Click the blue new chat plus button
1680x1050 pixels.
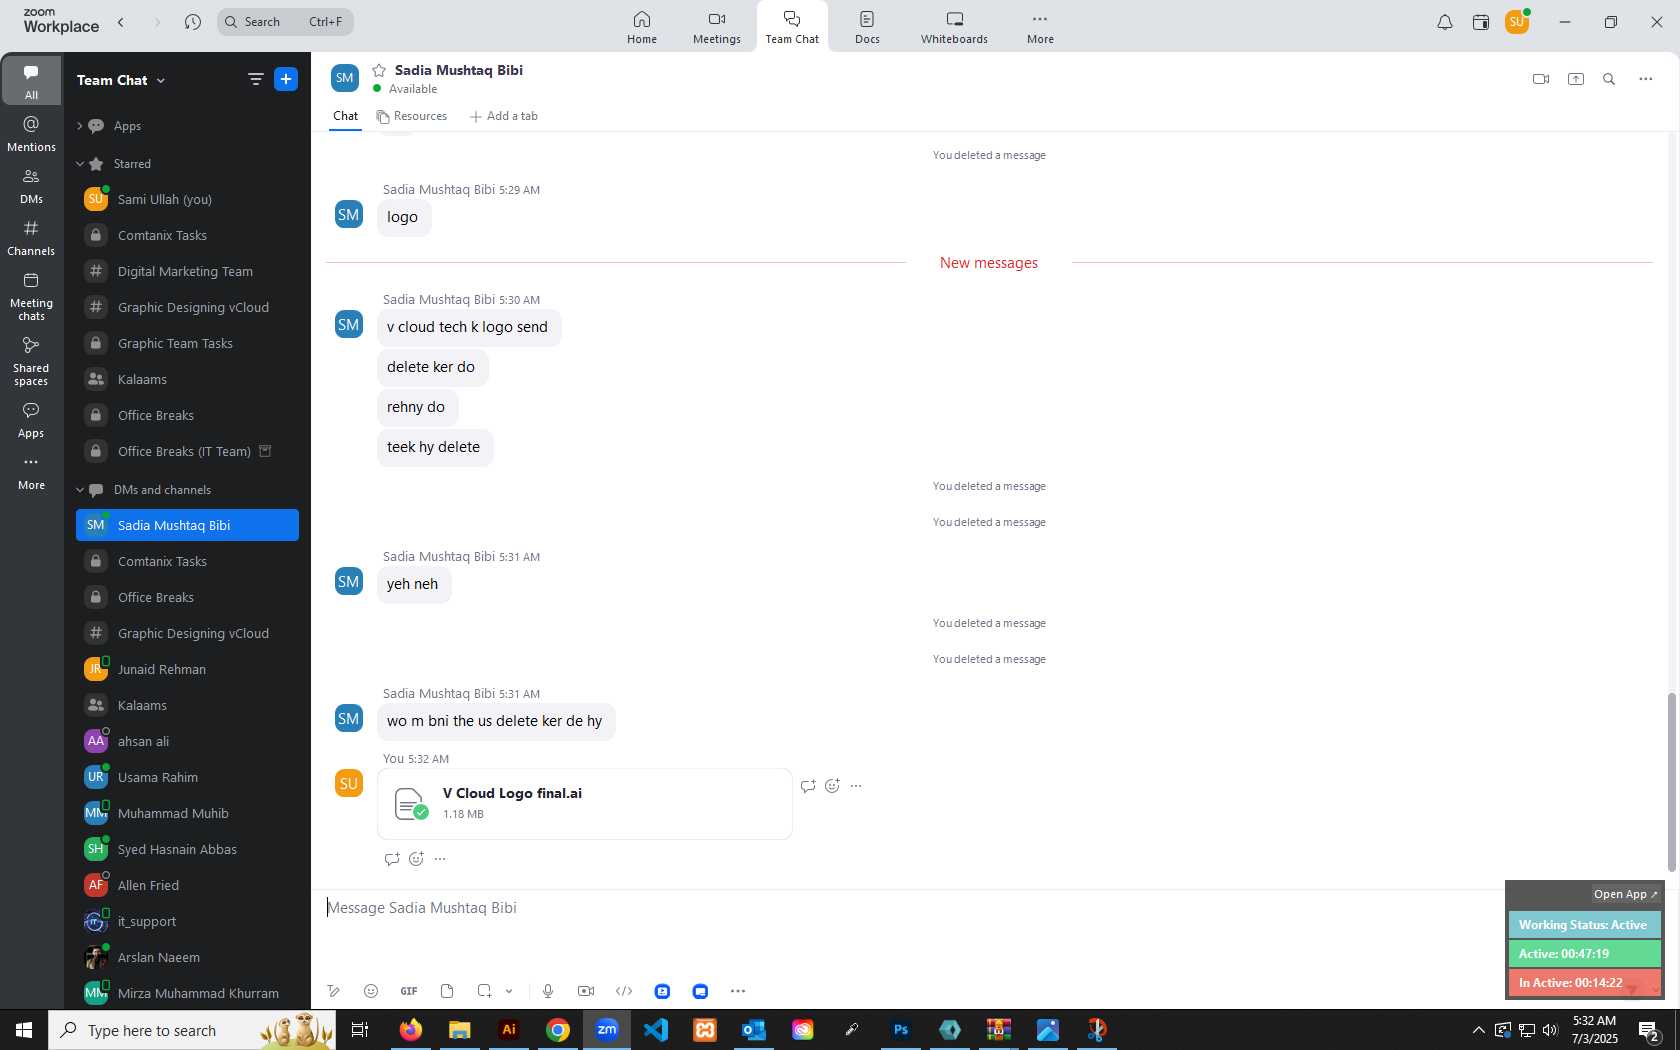click(286, 79)
